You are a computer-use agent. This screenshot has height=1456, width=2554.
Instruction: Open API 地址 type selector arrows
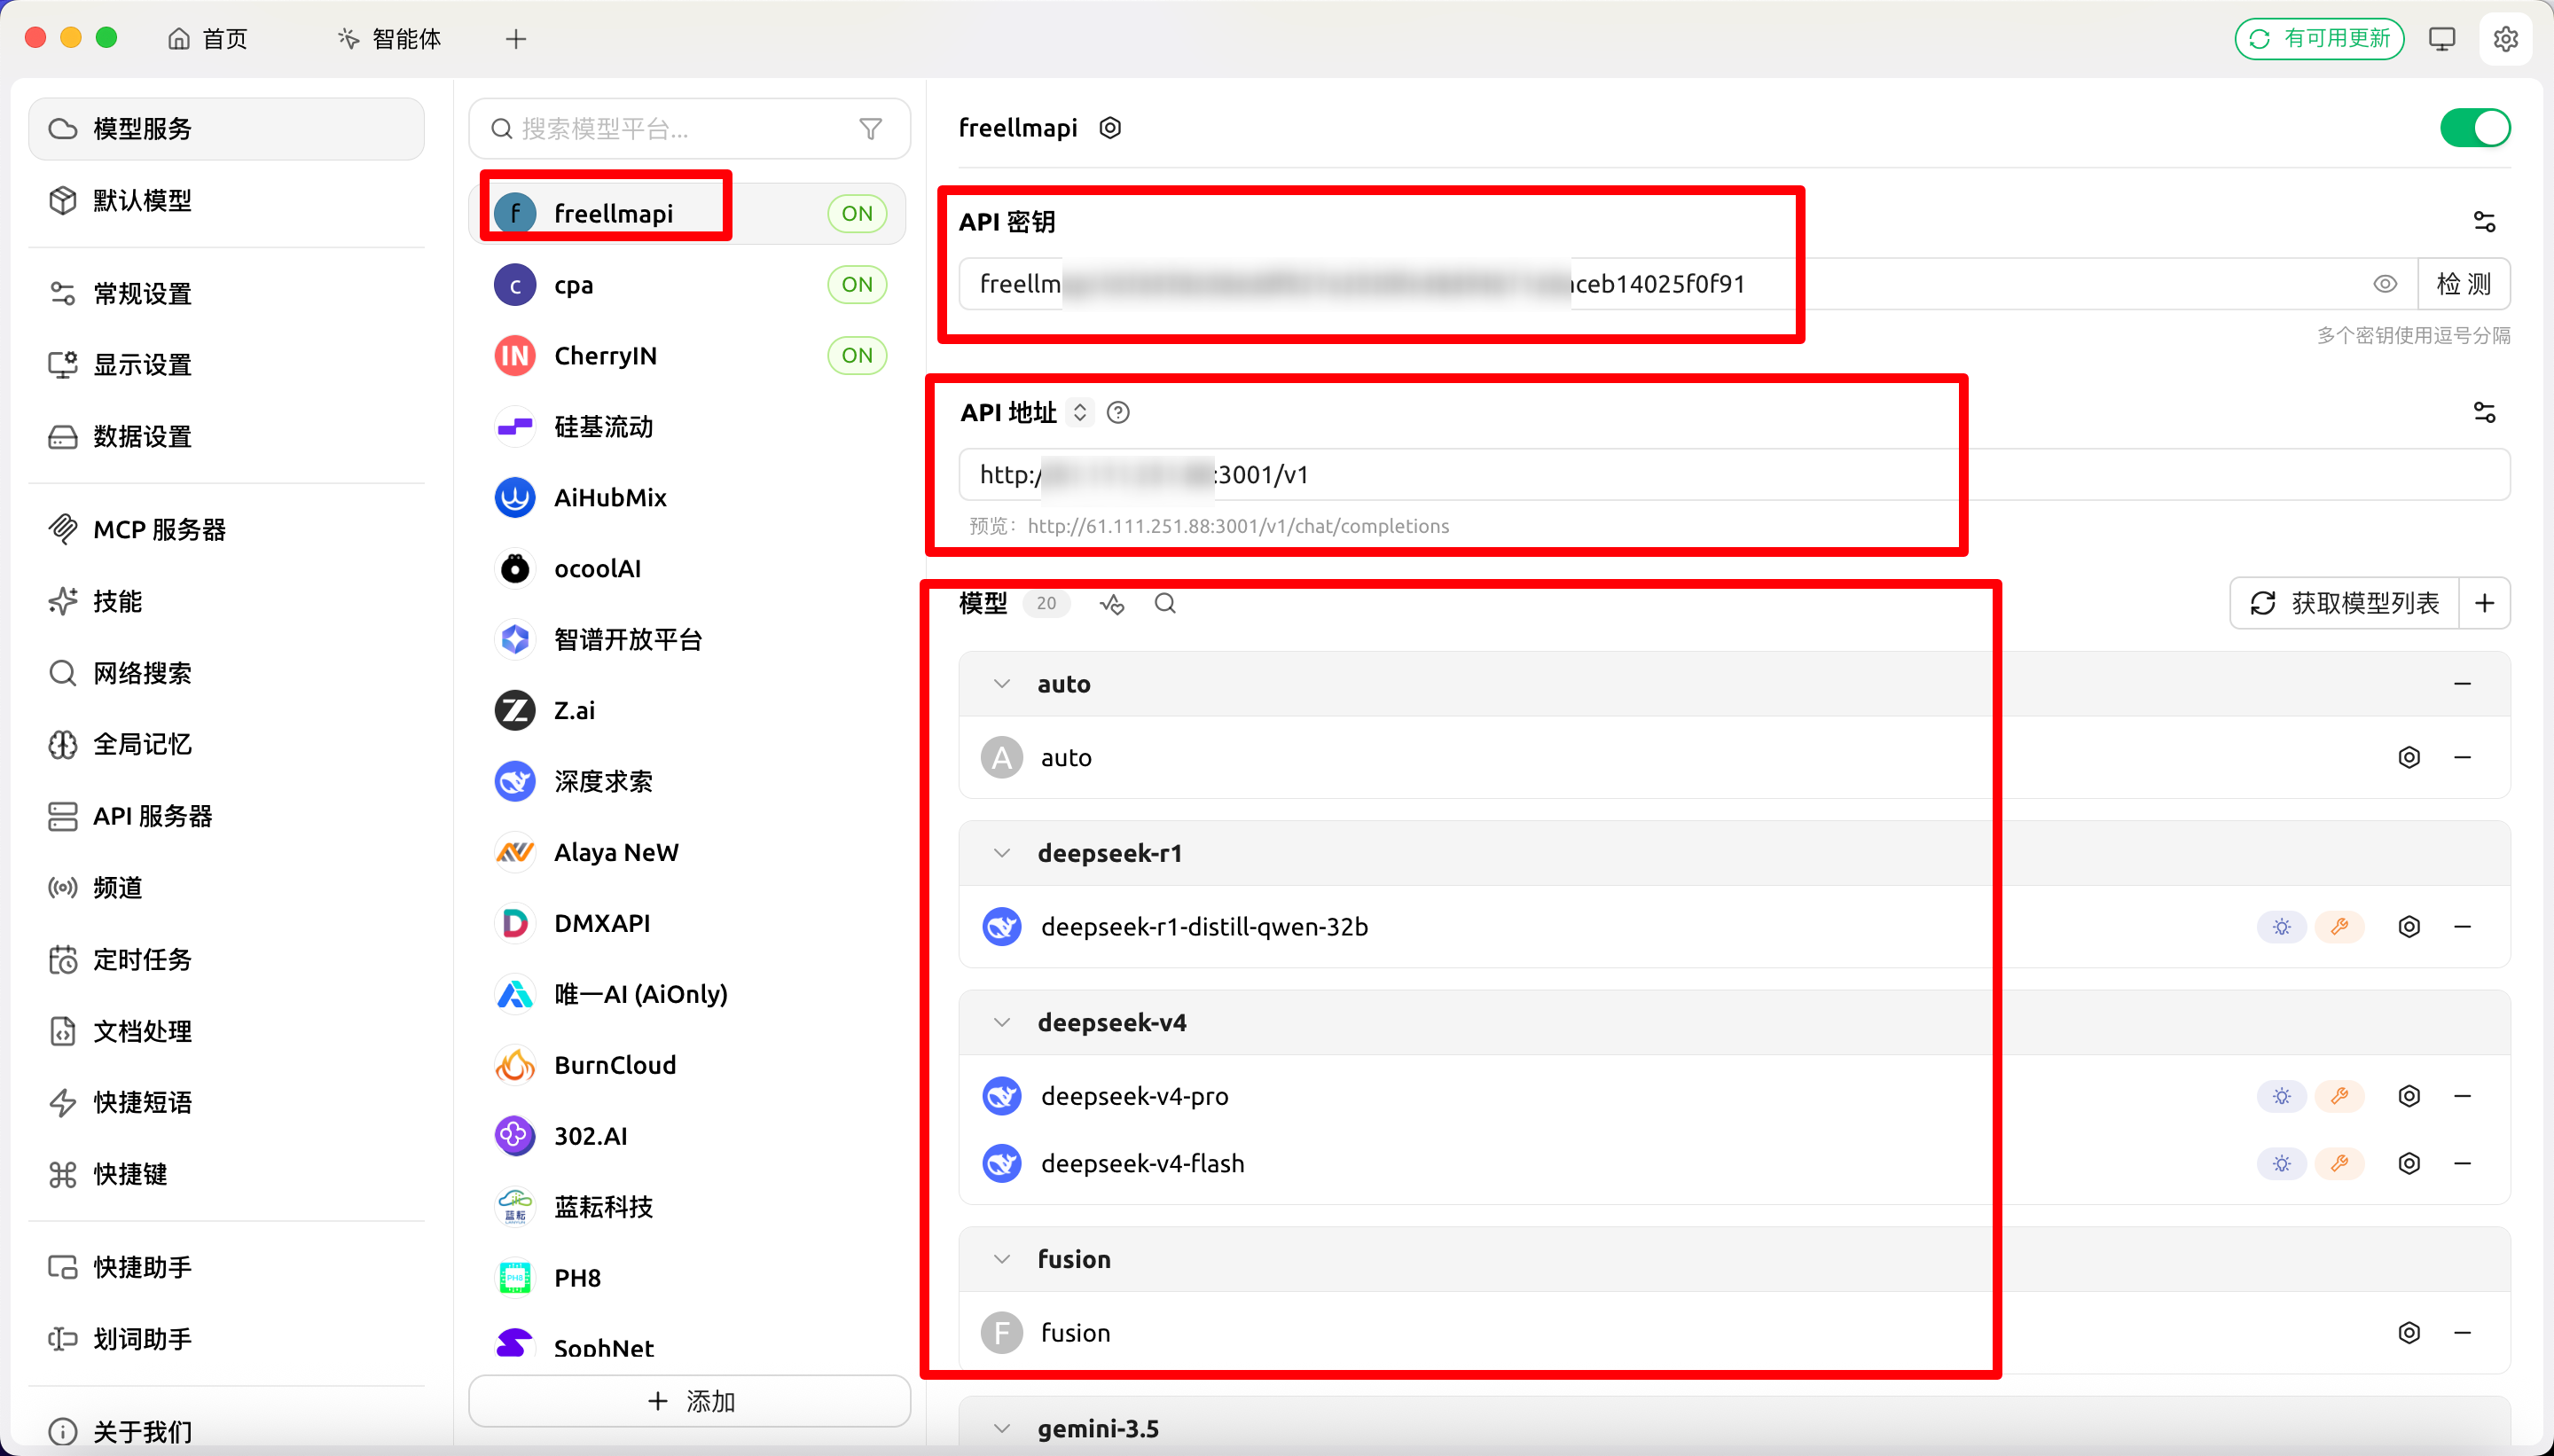point(1079,412)
